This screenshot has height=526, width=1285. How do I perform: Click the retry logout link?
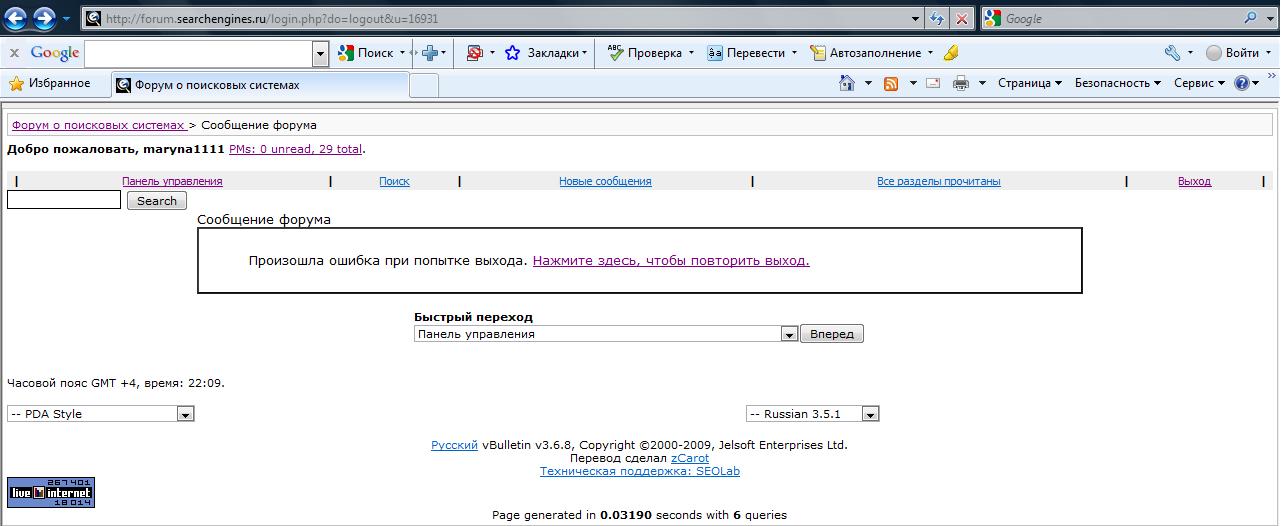(x=670, y=261)
